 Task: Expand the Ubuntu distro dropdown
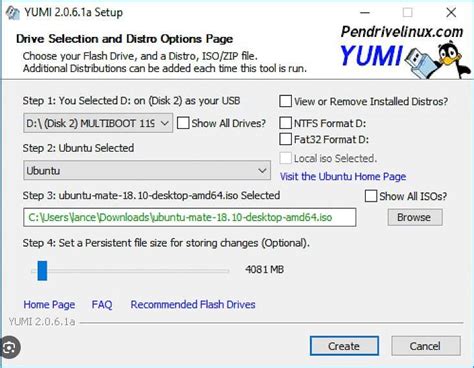147,171
